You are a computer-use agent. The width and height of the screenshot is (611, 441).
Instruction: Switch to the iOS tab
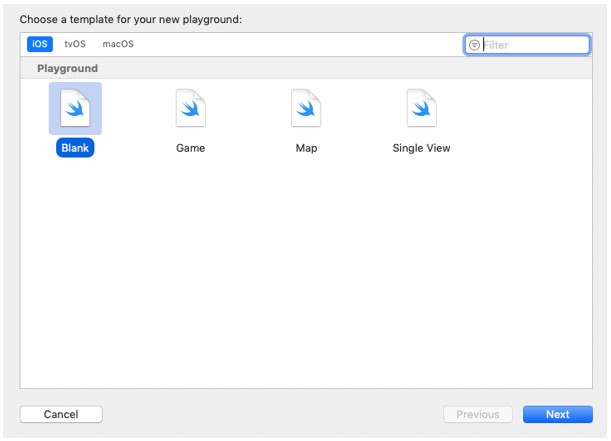40,44
